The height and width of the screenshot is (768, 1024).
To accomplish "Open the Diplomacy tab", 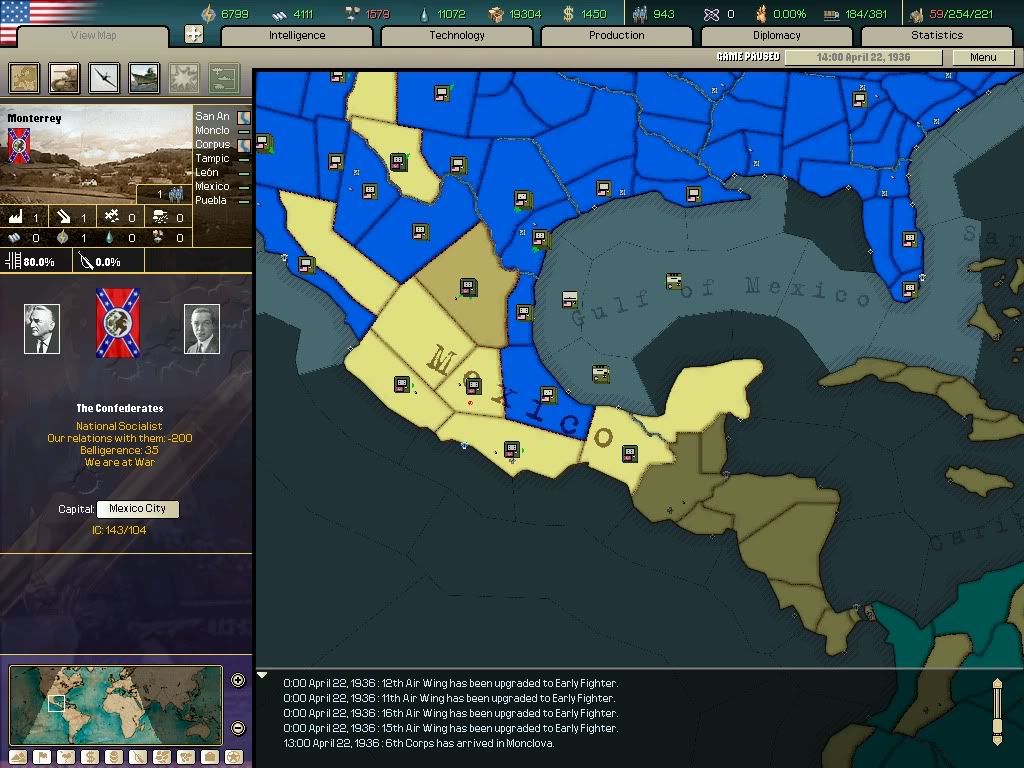I will click(776, 35).
